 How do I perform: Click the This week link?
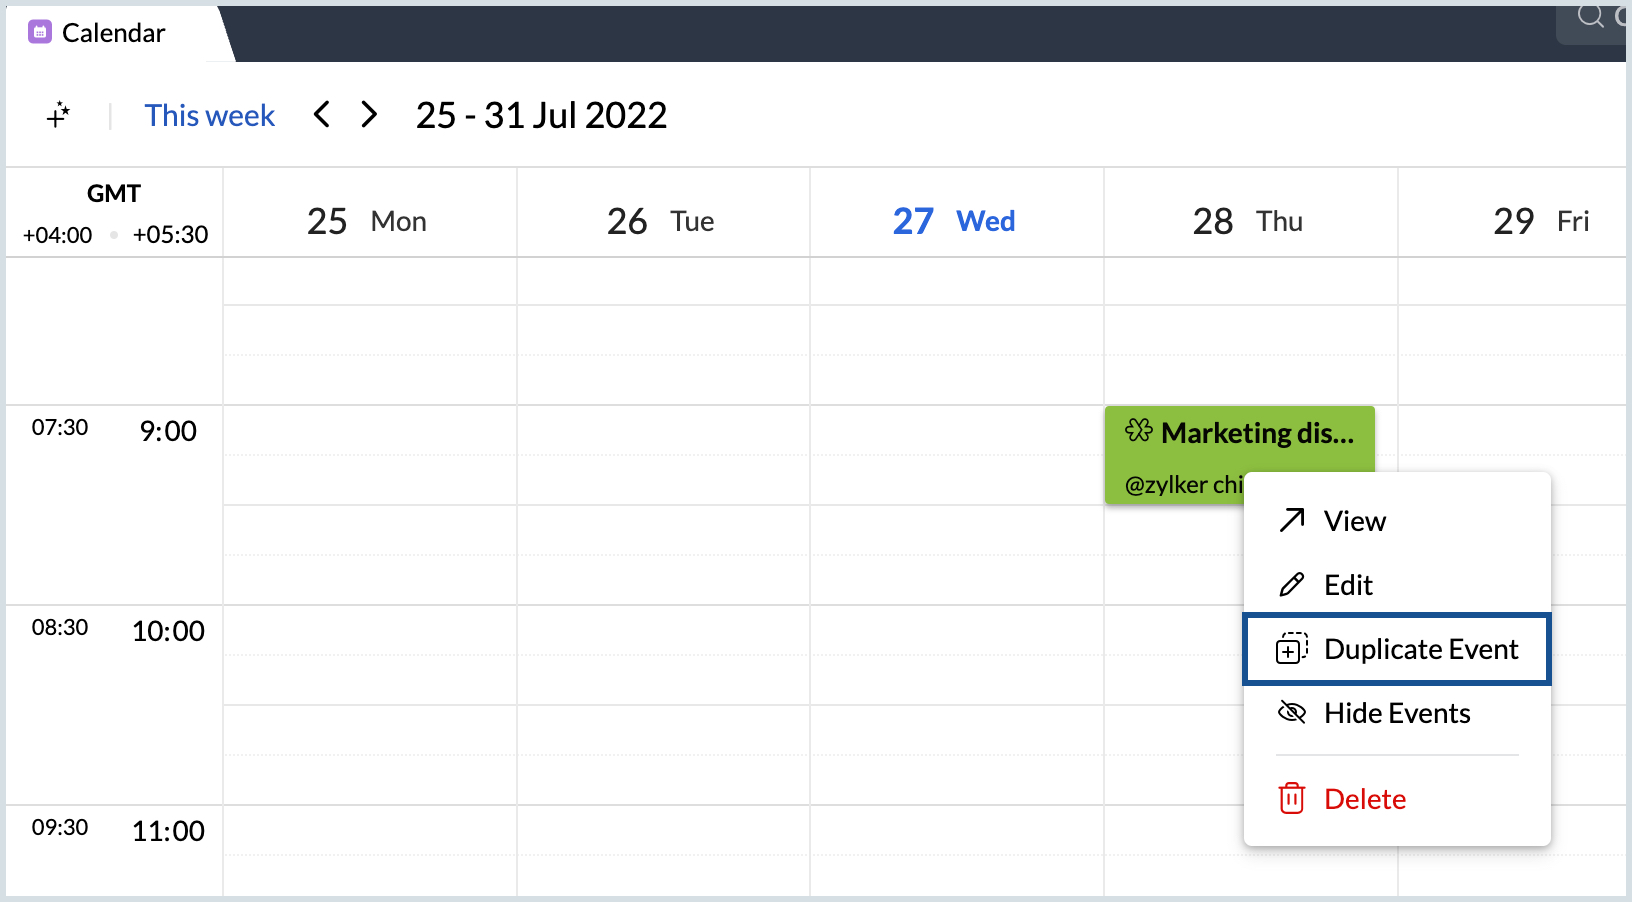click(x=209, y=116)
